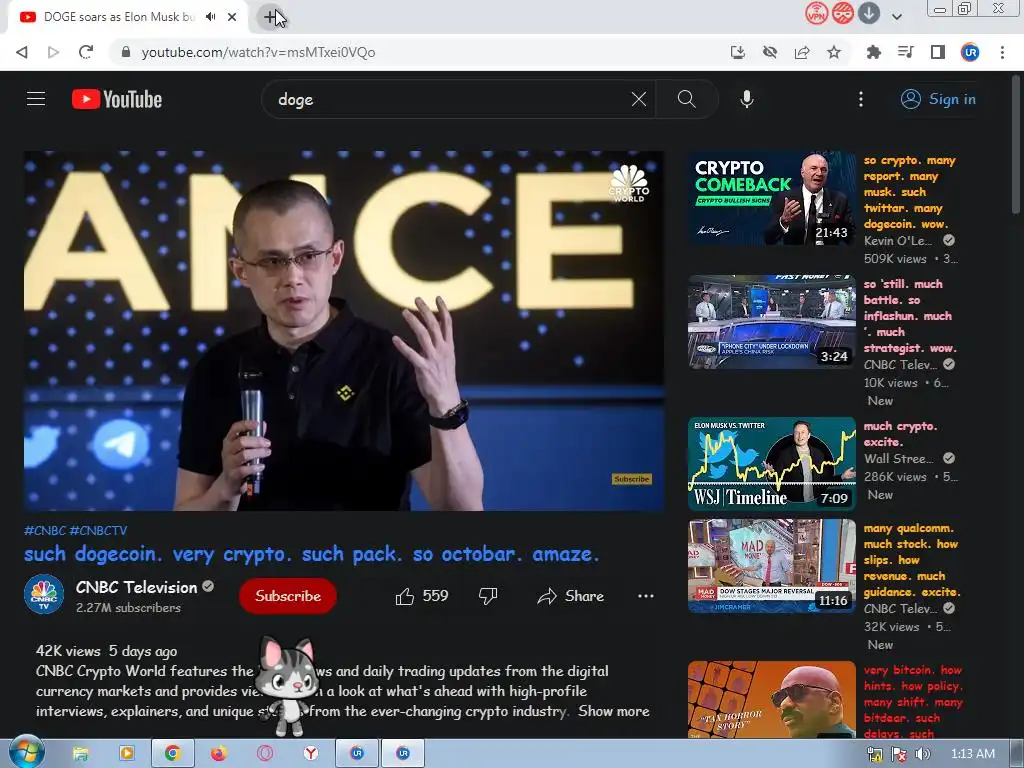This screenshot has height=768, width=1024.
Task: Share this page from address bar
Action: click(802, 52)
